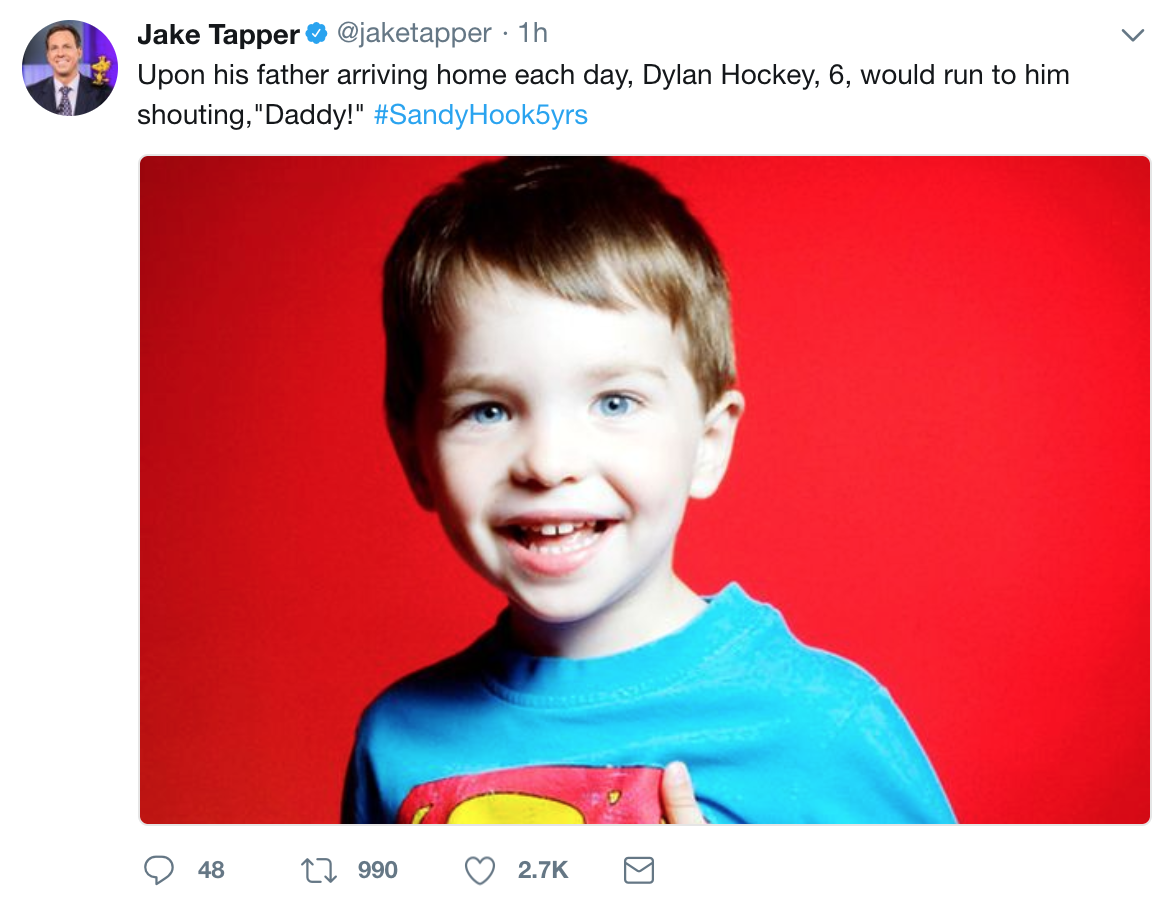Click the blue verified badge
Screen dimensions: 1168x904
pos(318,34)
